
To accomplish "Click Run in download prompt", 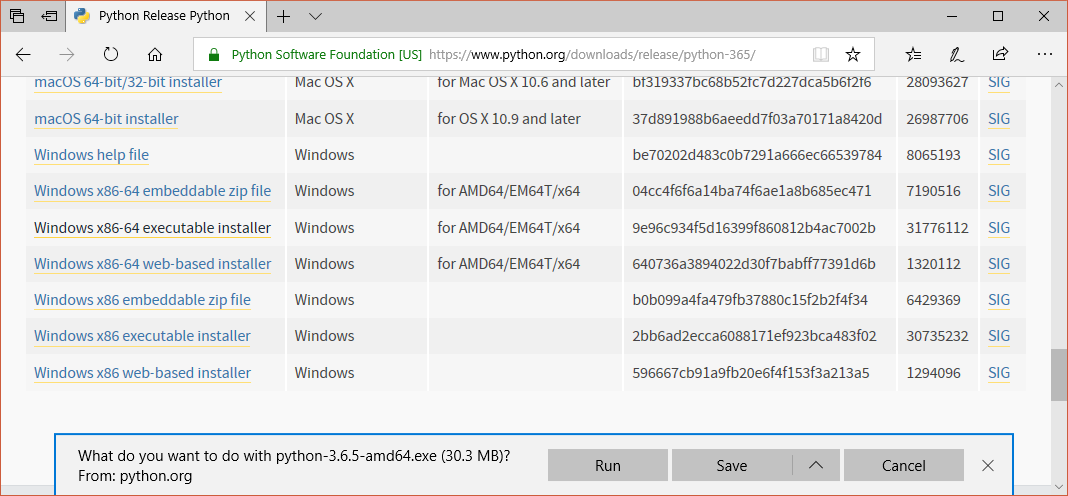I will pos(608,465).
